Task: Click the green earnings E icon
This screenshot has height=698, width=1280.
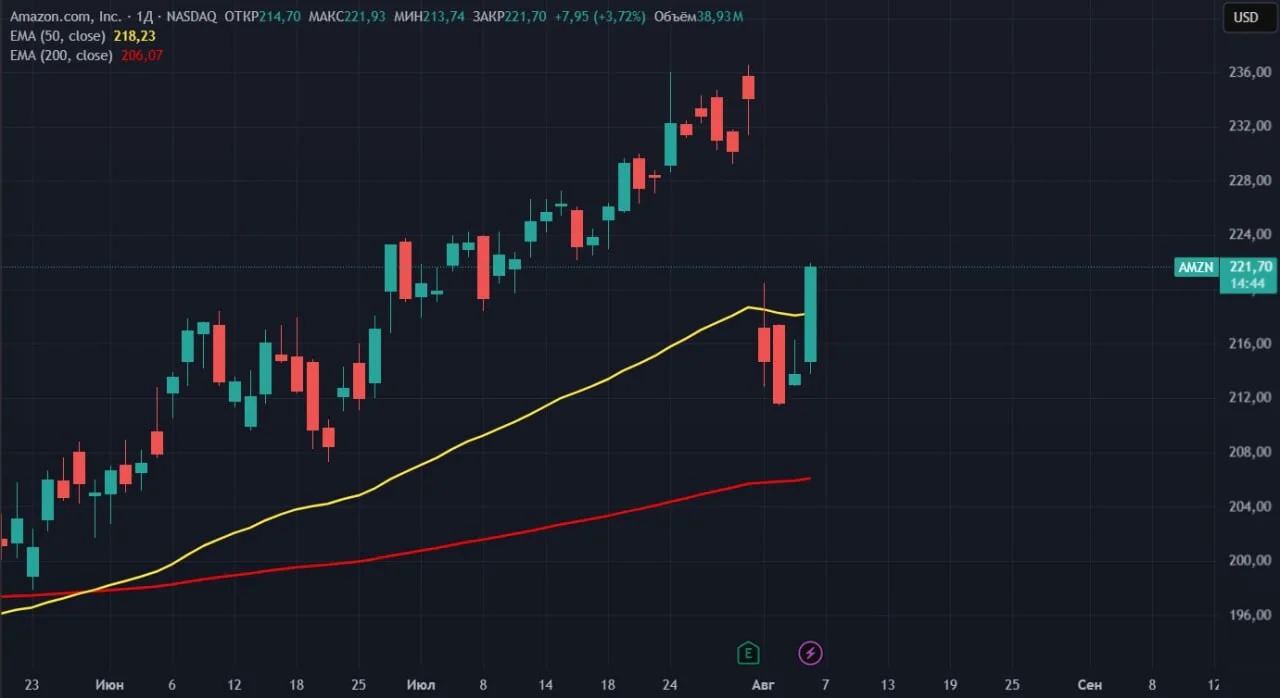Action: point(748,654)
